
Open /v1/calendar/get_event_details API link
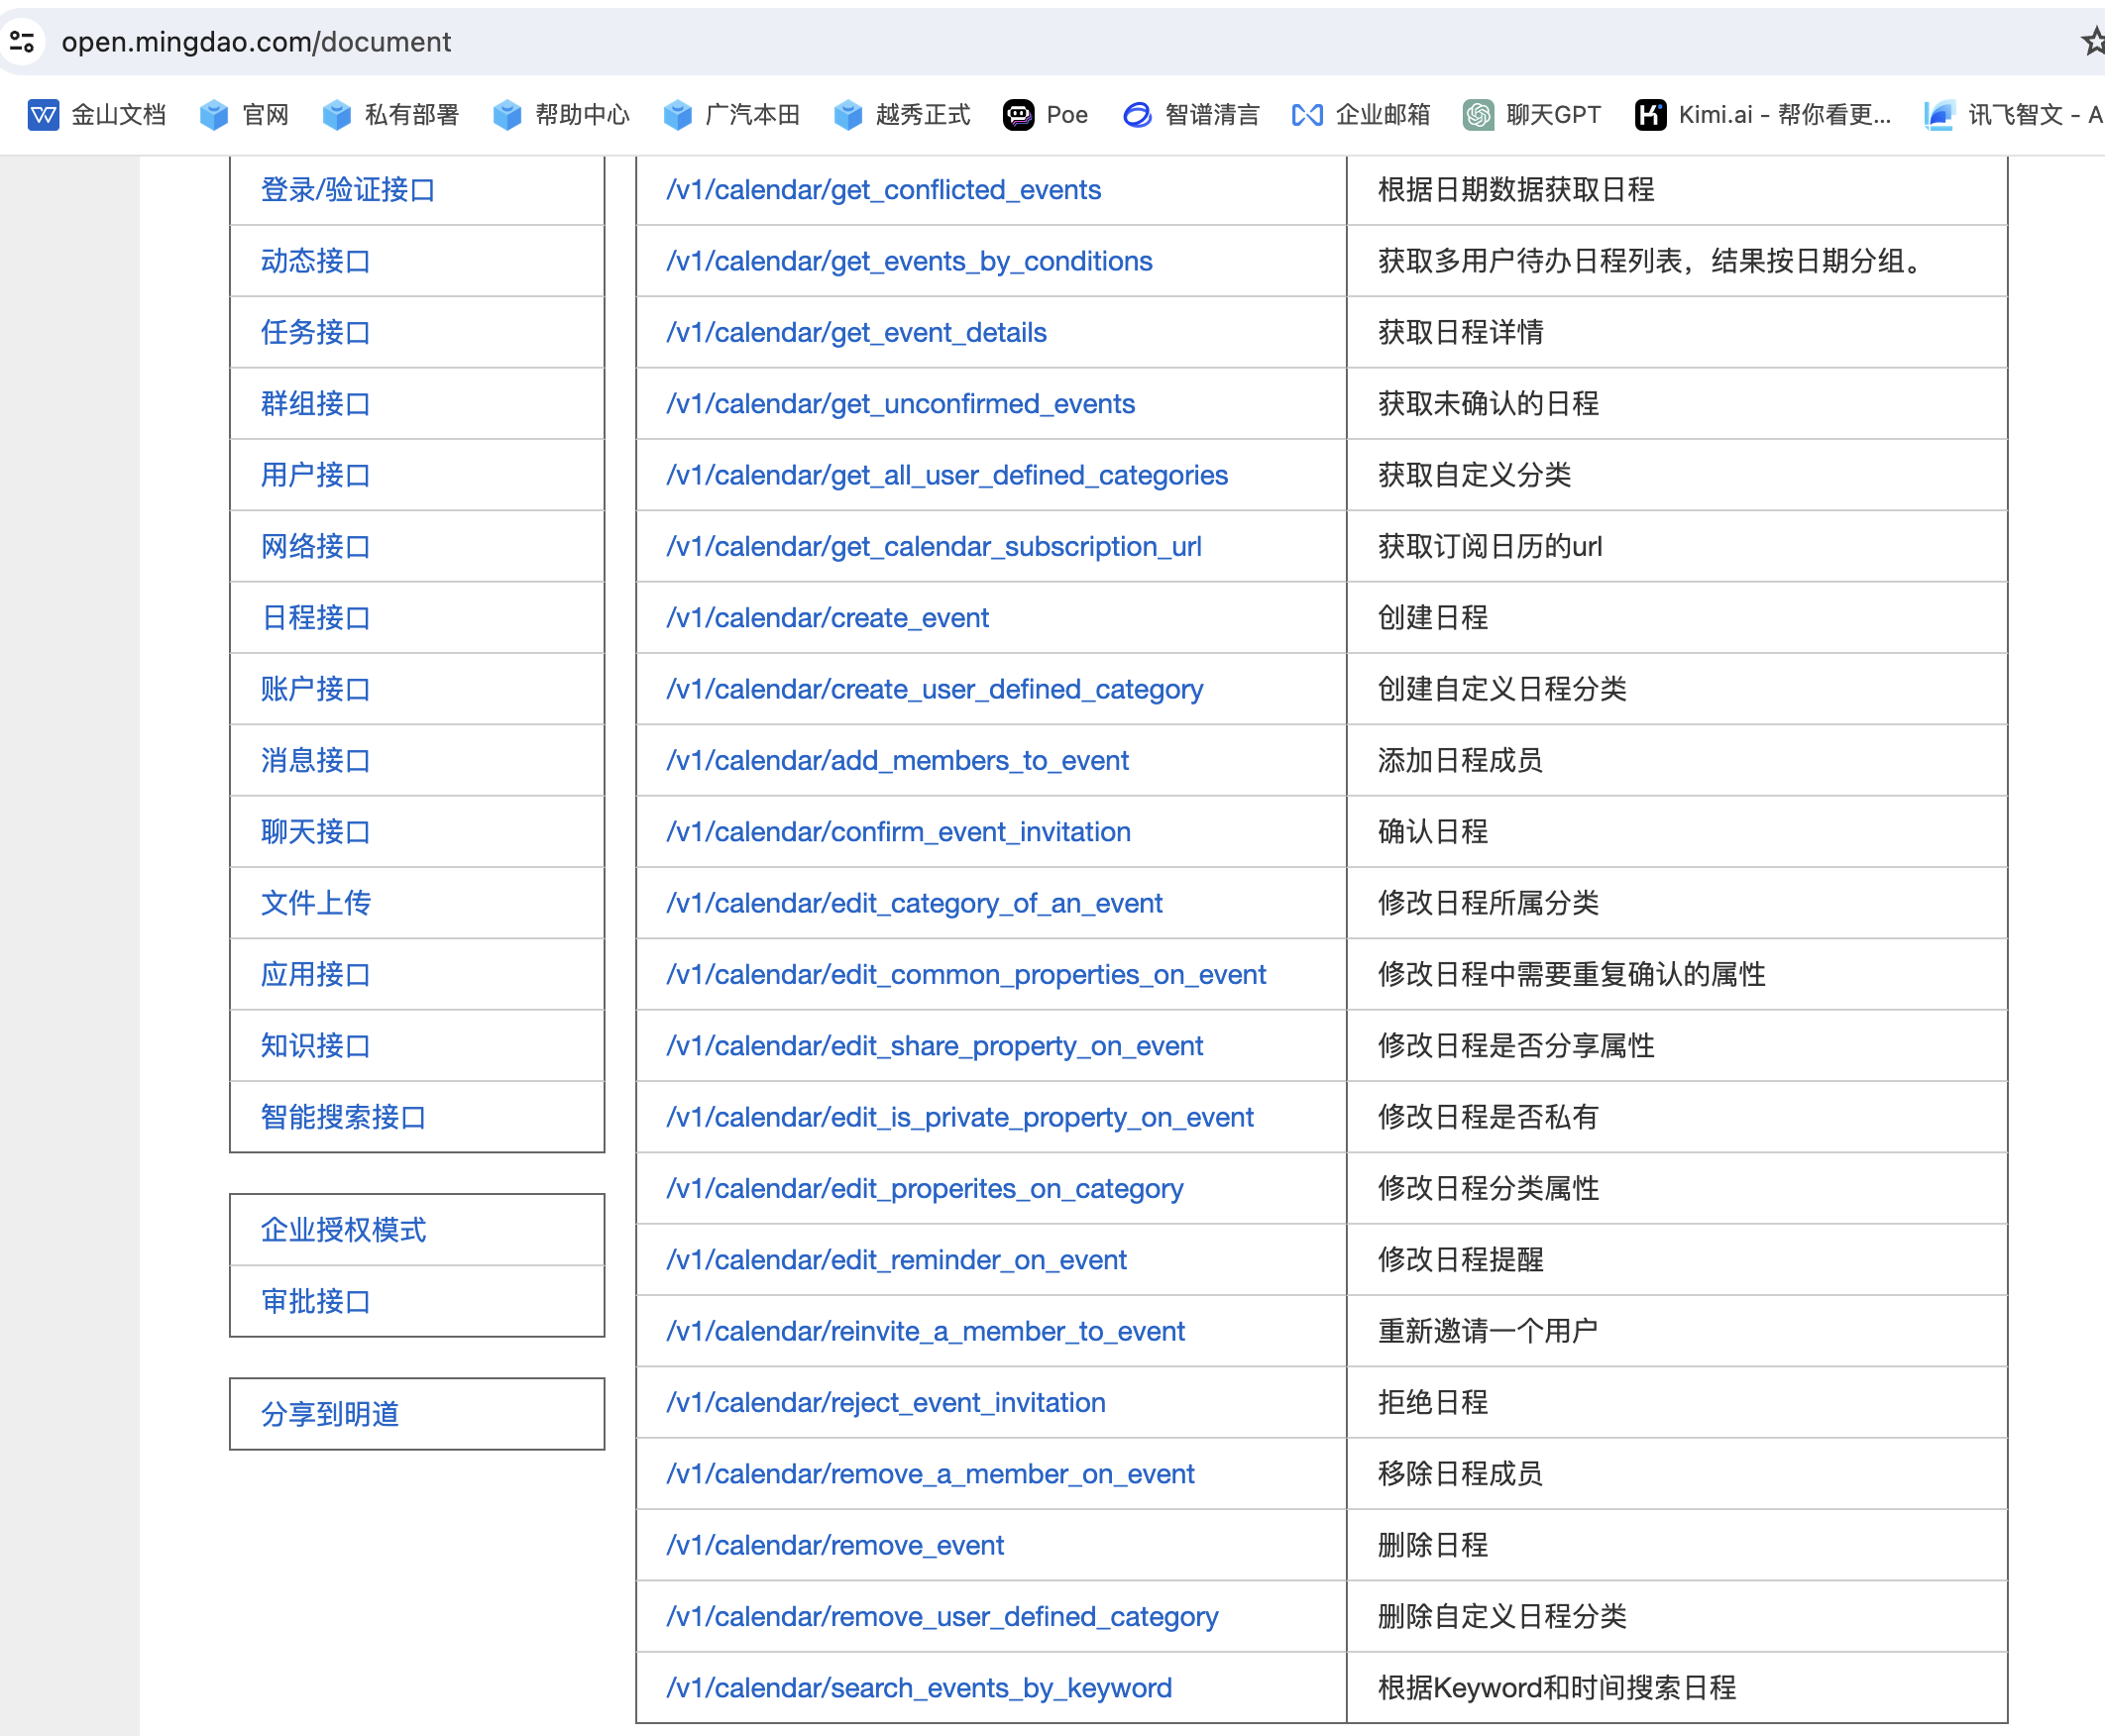pos(856,332)
